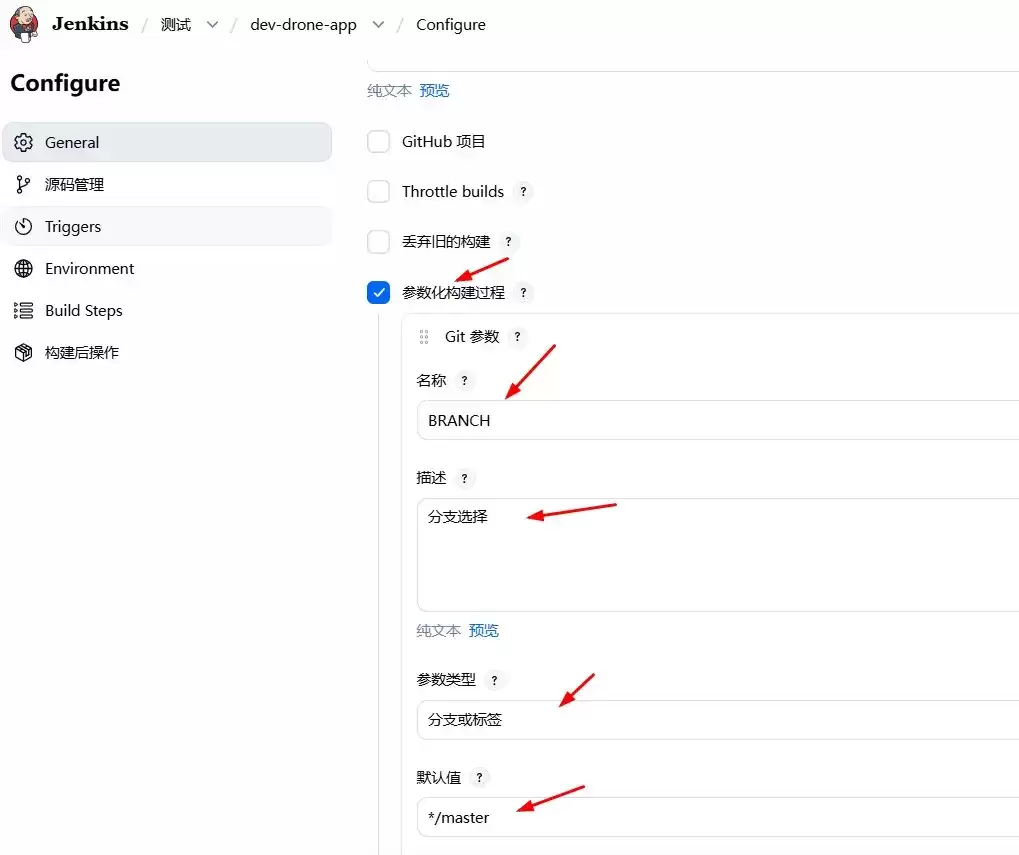Click help icon next to Throttle builds
This screenshot has height=855, width=1019.
tap(523, 192)
